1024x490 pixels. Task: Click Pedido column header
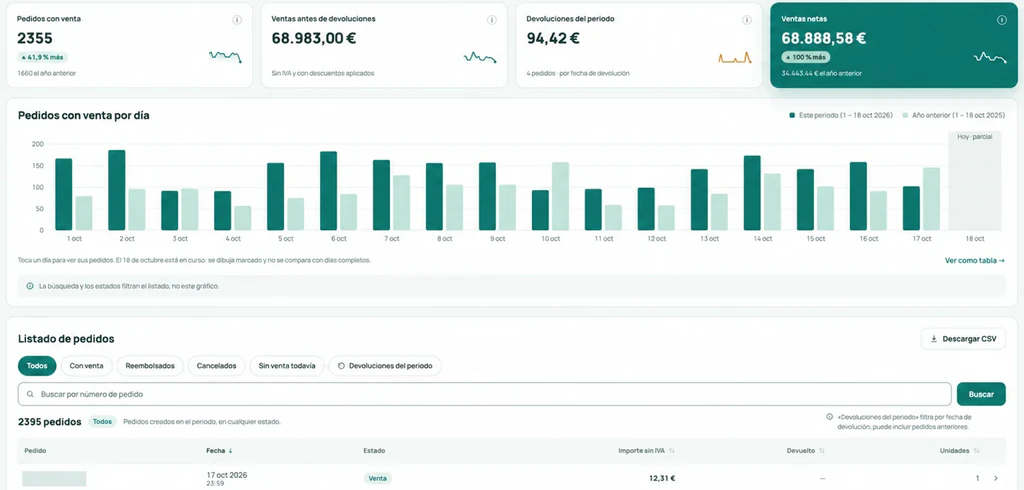(x=35, y=451)
